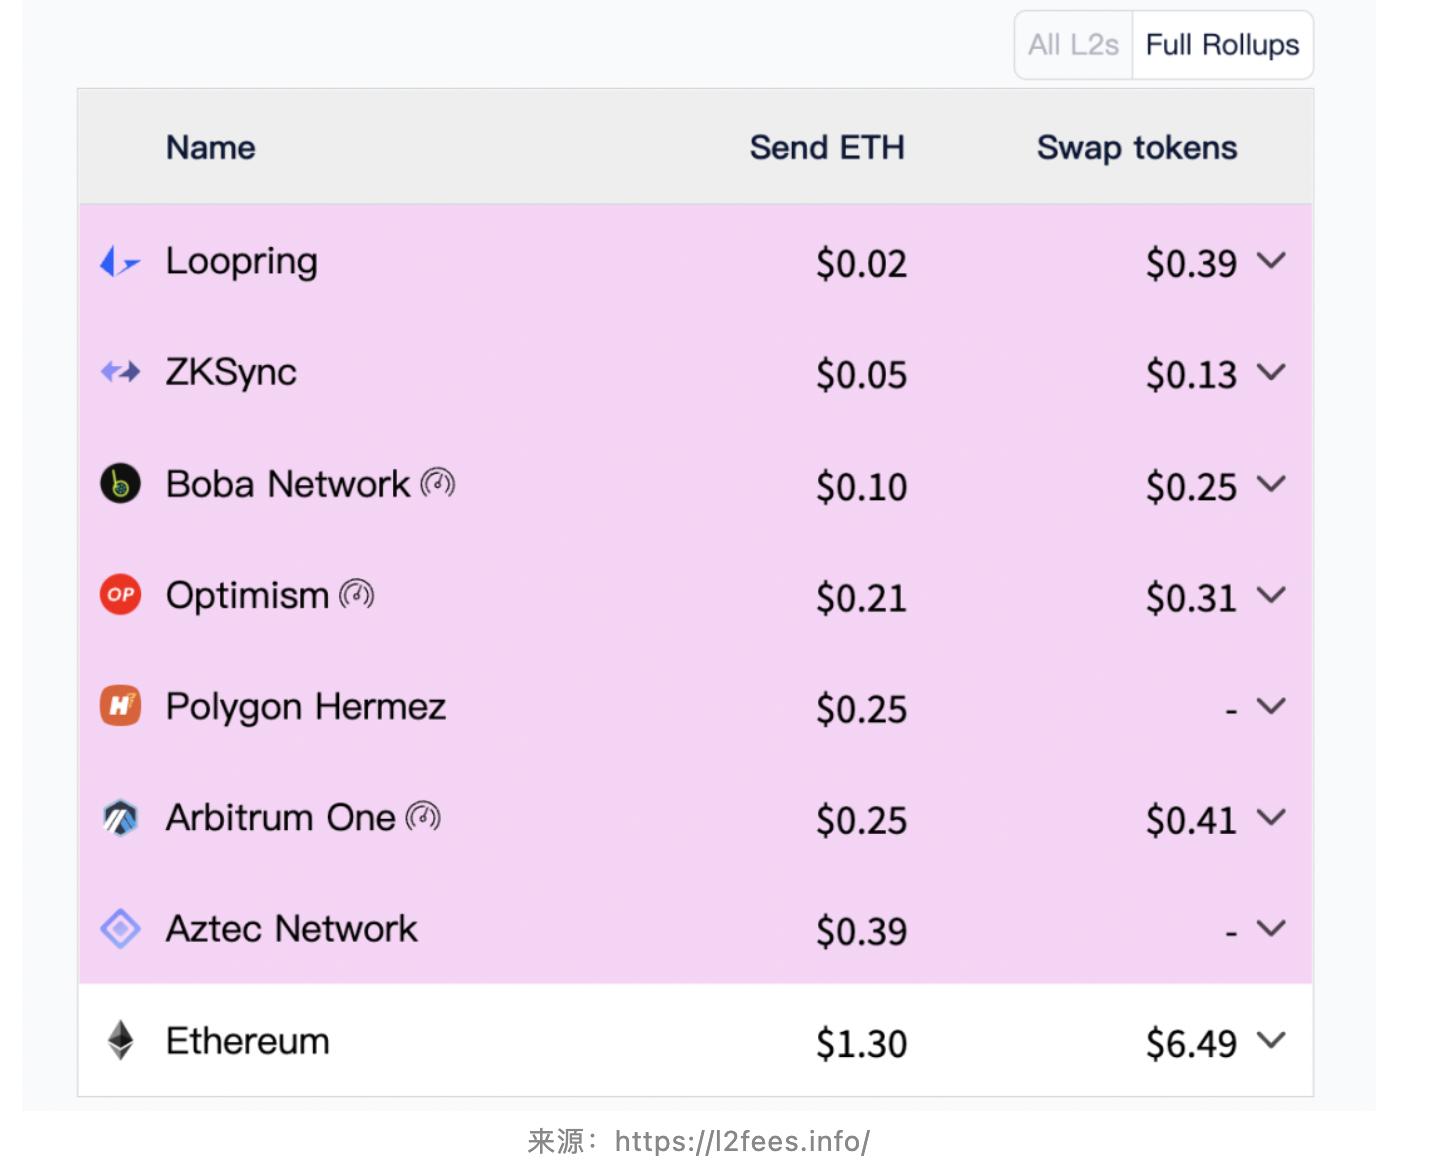1436x1168 pixels.
Task: Open the l2fees.info source link
Action: [742, 1141]
